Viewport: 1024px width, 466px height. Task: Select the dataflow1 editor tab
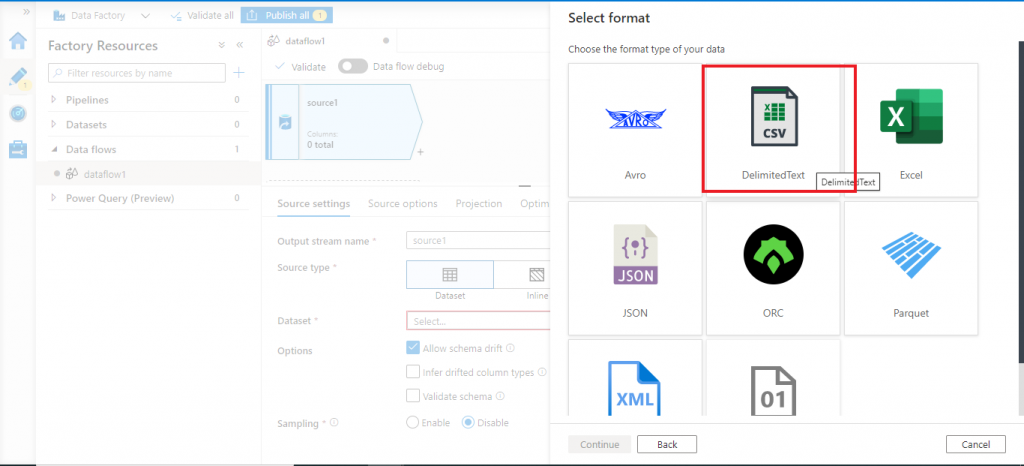point(328,40)
